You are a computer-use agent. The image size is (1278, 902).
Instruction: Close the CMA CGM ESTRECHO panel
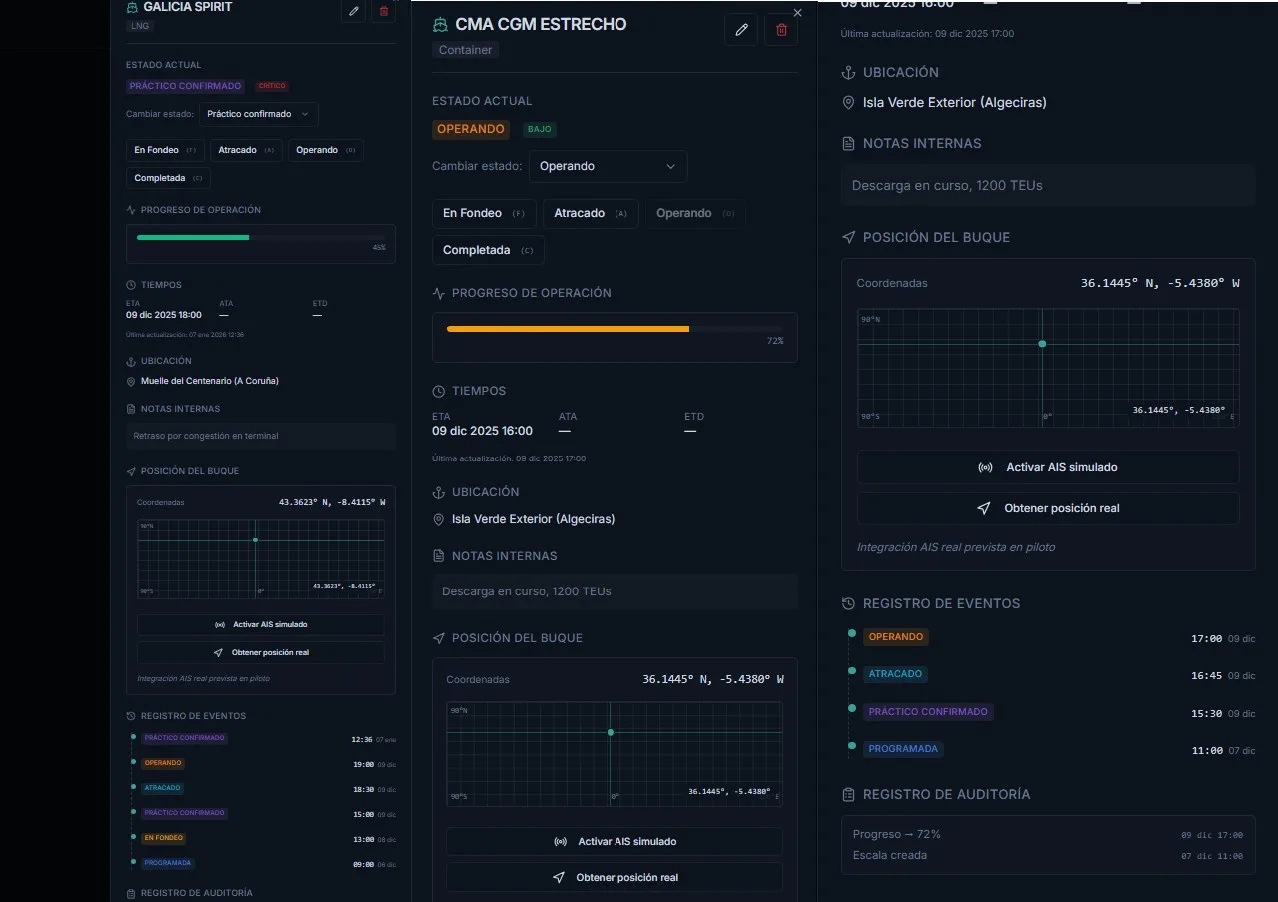click(x=797, y=13)
